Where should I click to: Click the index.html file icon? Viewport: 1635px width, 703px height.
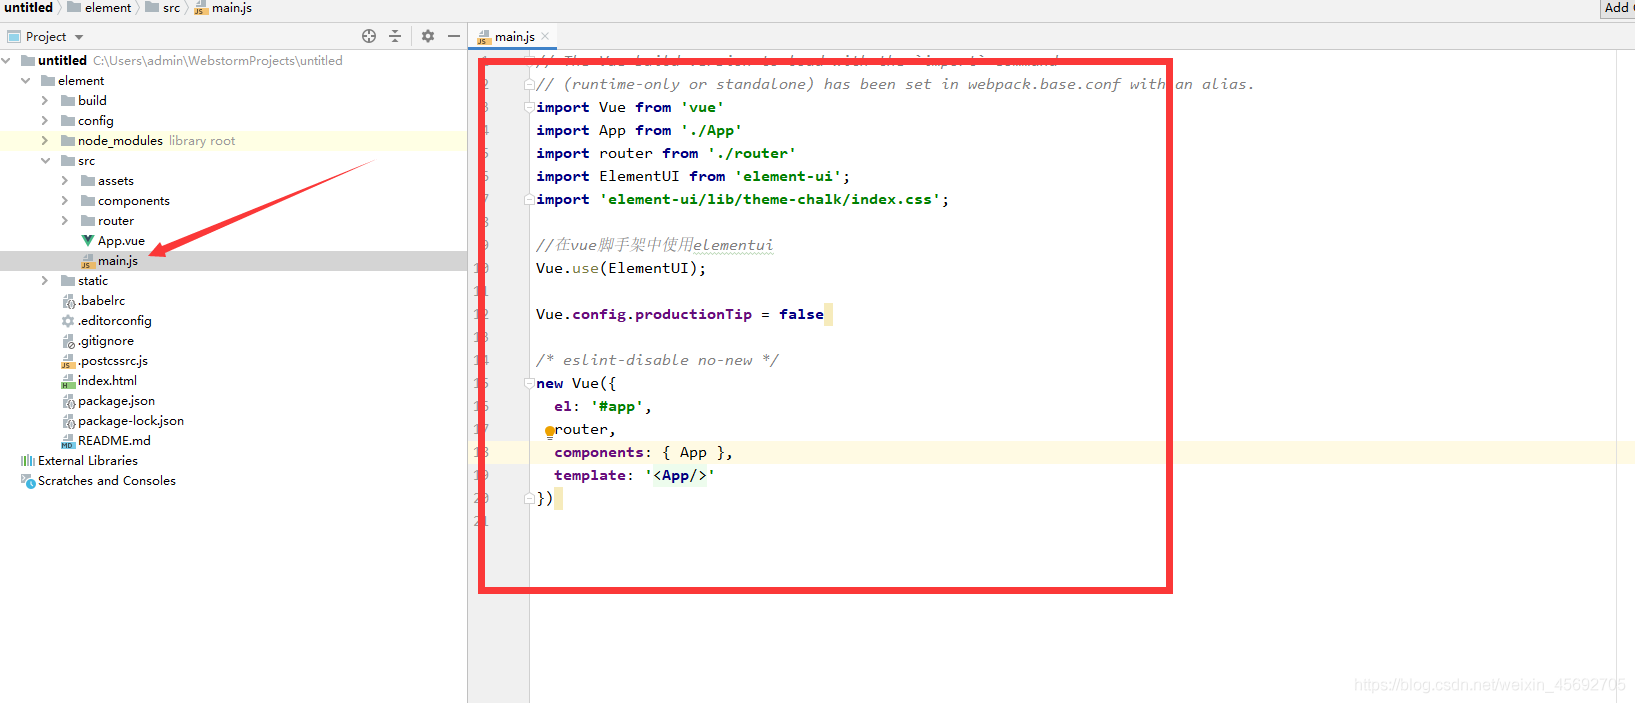[68, 381]
